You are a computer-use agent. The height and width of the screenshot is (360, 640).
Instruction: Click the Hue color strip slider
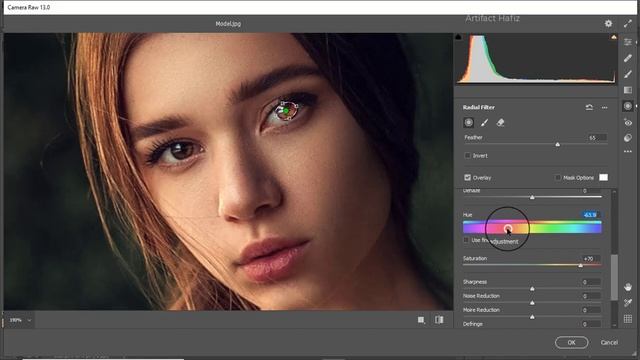(532, 227)
